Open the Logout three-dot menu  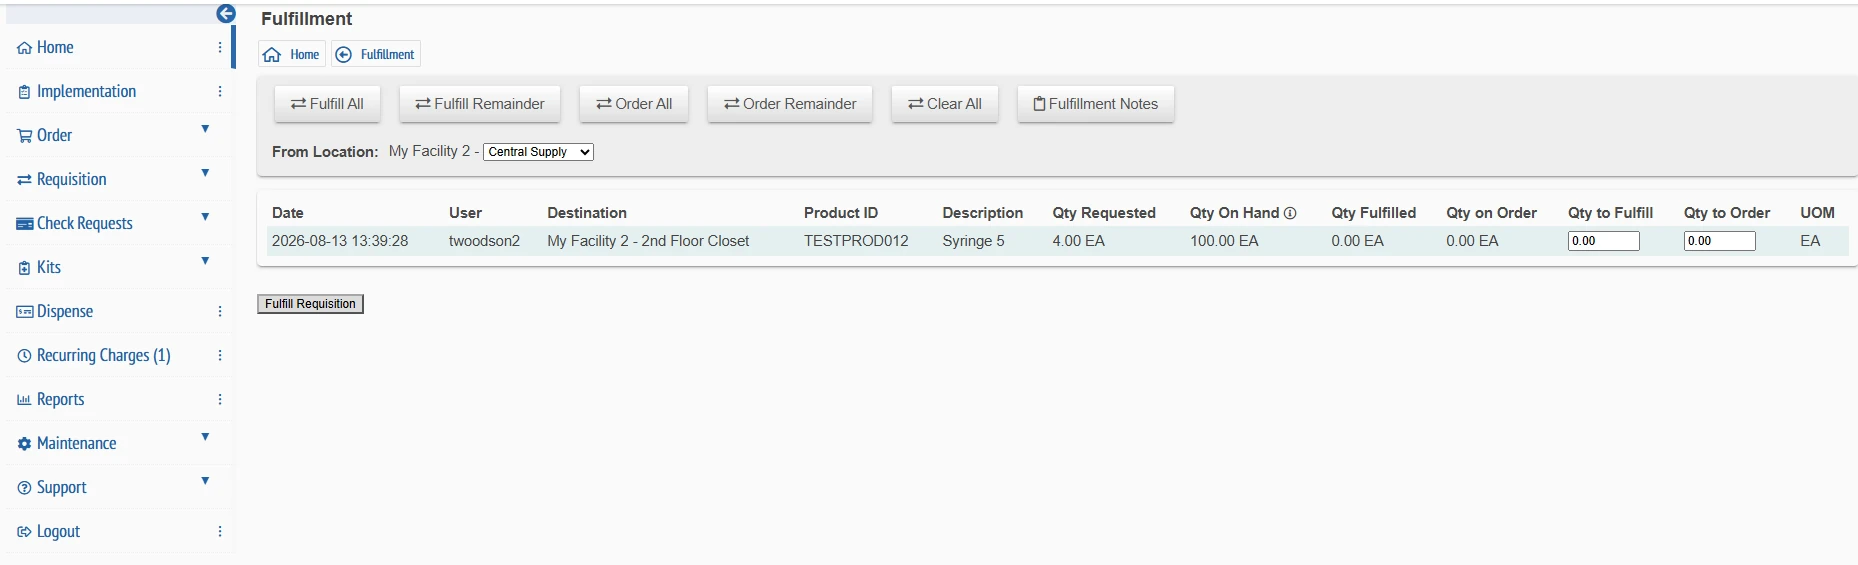(x=220, y=531)
